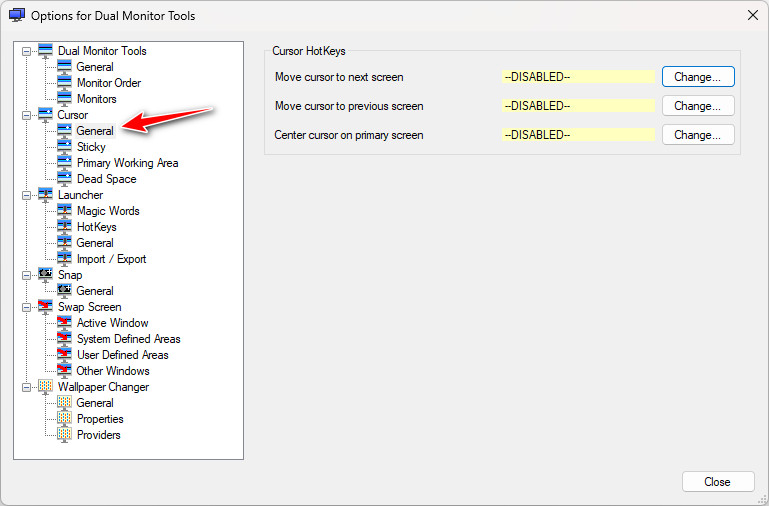Open Import / Export page
Viewport: 769px width, 506px height.
[x=111, y=259]
